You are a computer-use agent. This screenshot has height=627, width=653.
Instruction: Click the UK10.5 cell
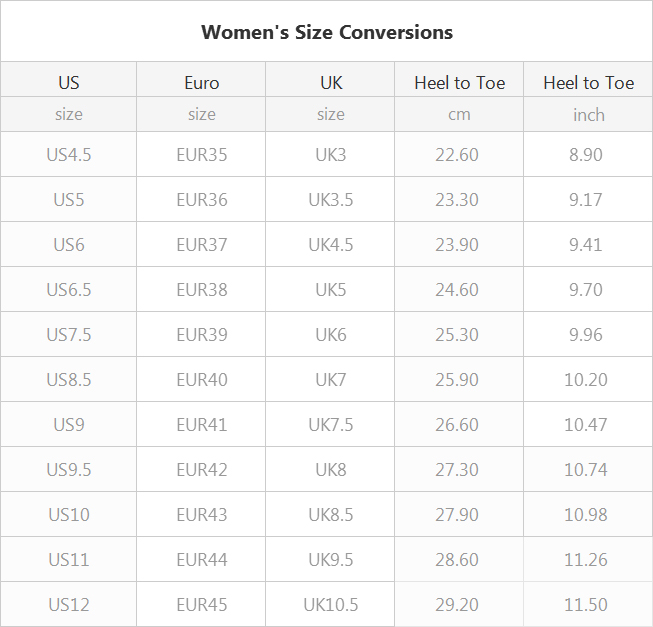click(x=331, y=605)
